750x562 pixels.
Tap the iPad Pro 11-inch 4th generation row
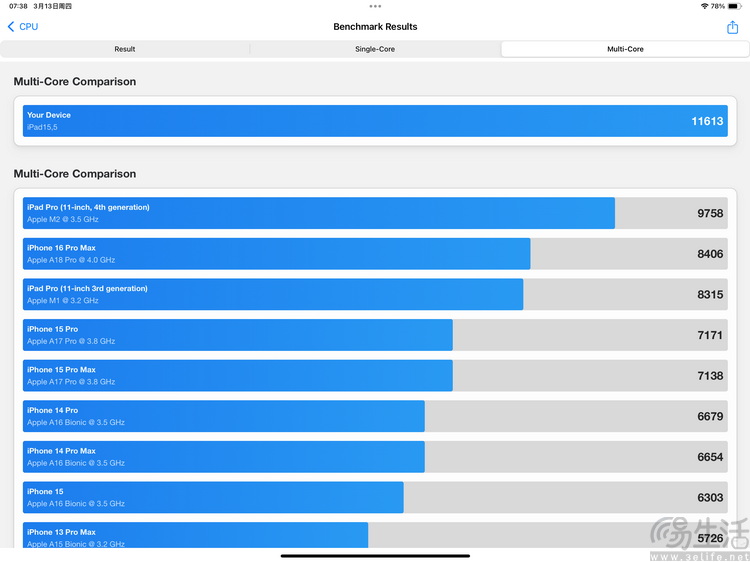375,213
